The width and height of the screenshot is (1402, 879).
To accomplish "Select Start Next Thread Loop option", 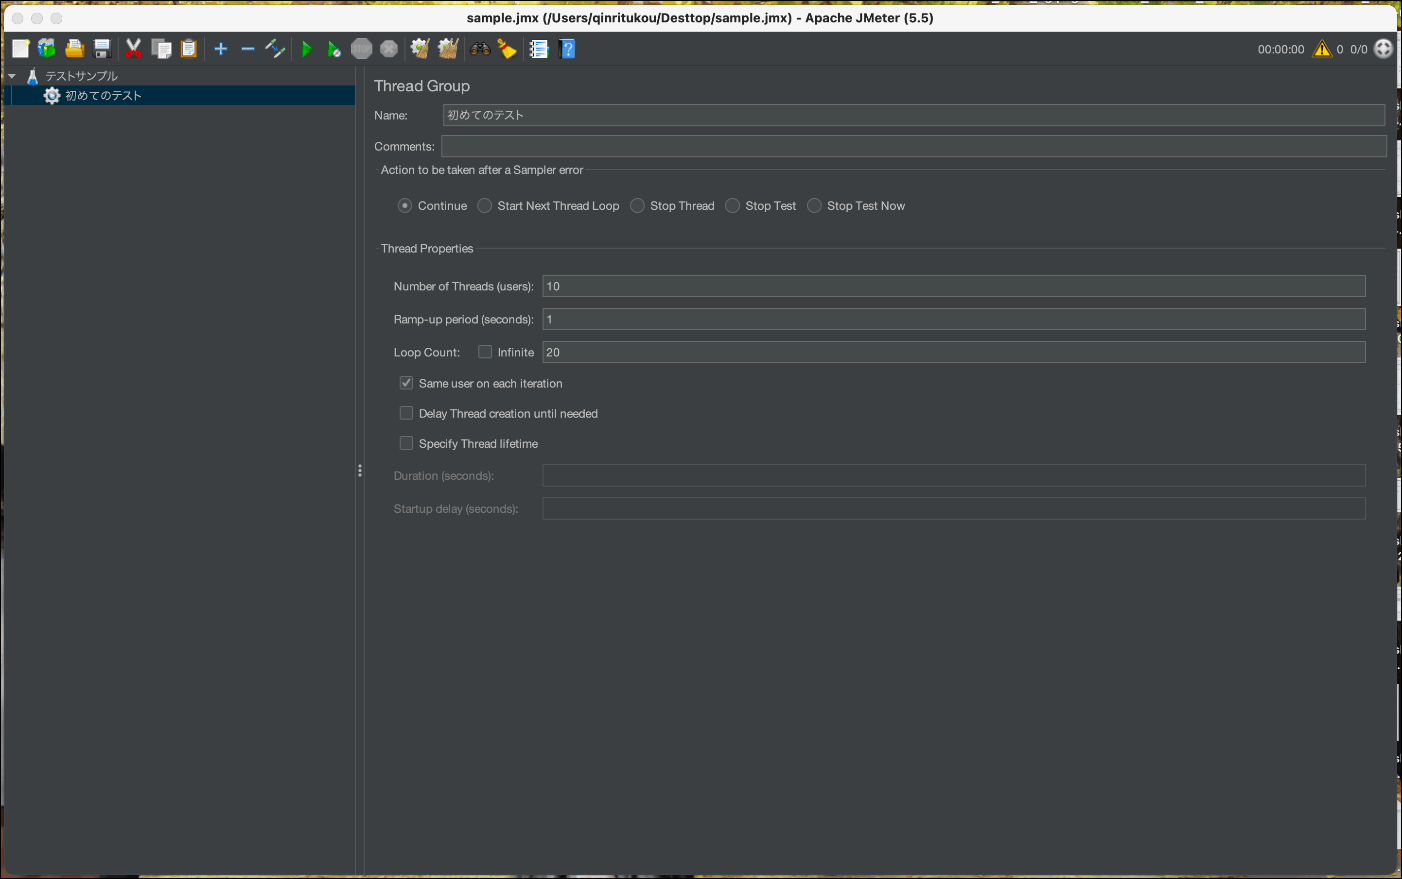I will click(x=485, y=206).
